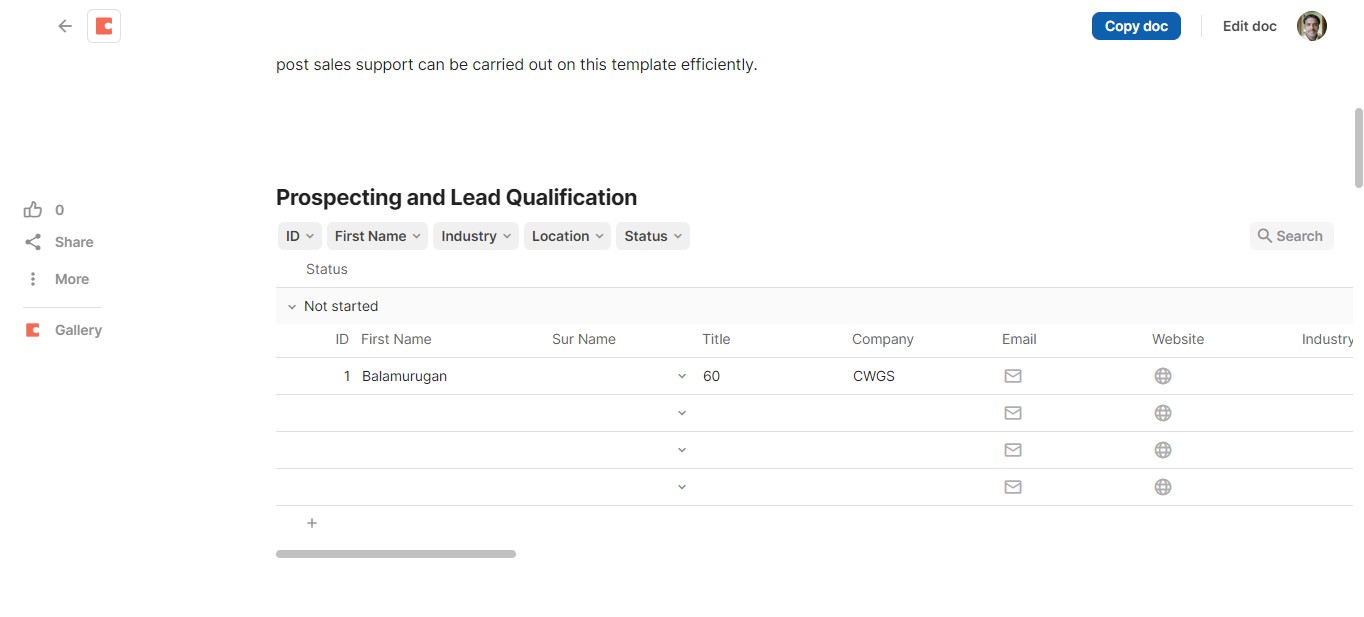Click the Share icon in sidebar
Image resolution: width=1364 pixels, height=617 pixels.
pos(33,242)
